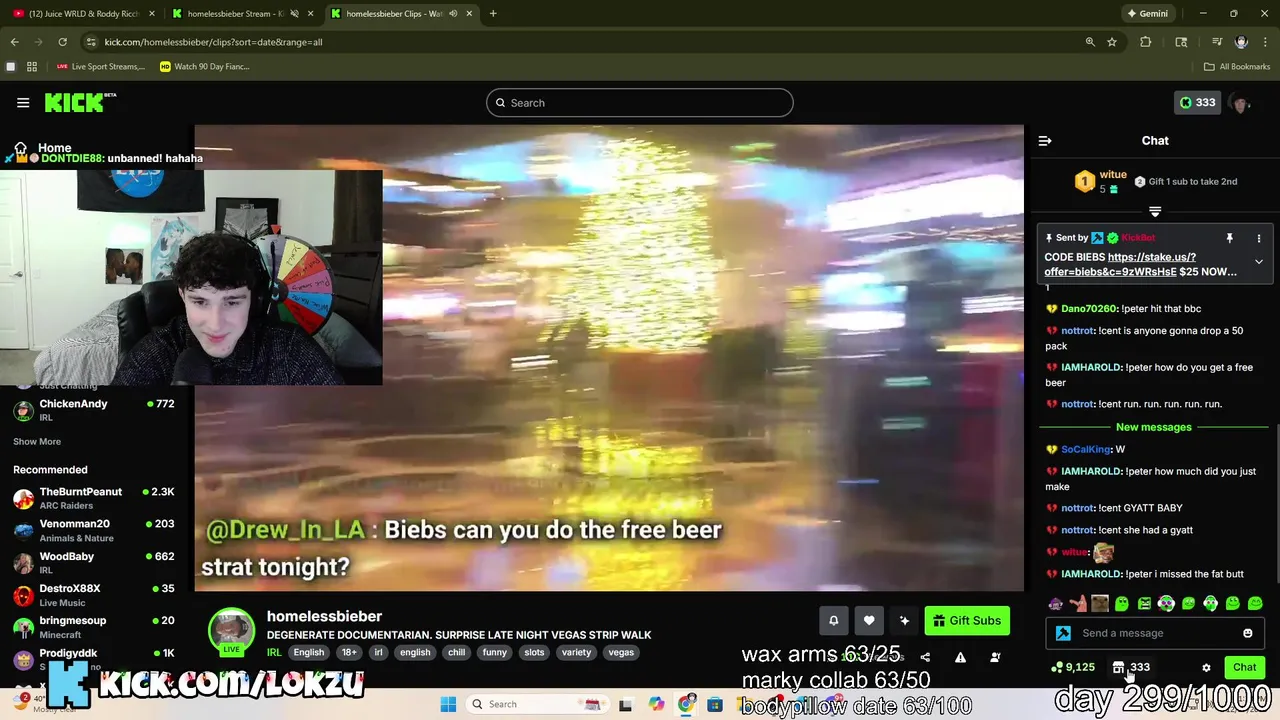Open a new browser tab
This screenshot has width=1280, height=720.
[493, 14]
